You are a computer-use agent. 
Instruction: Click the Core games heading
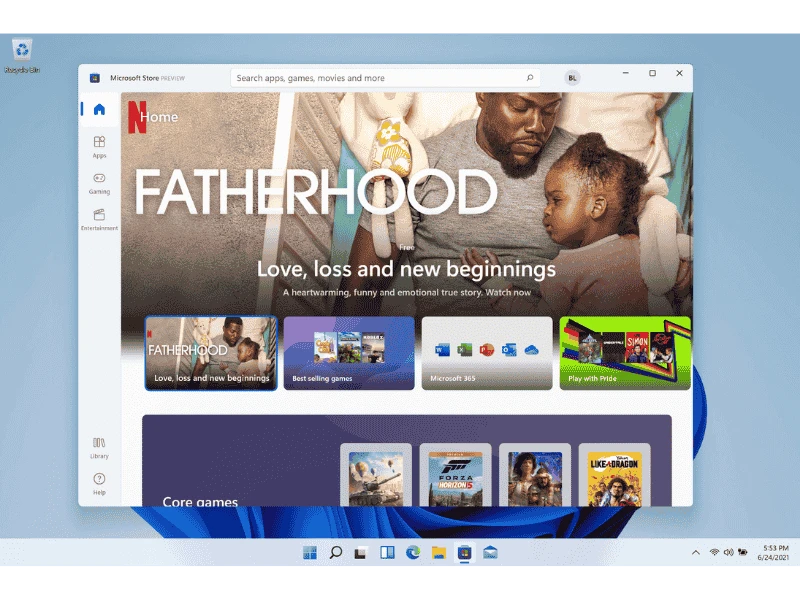(x=200, y=502)
